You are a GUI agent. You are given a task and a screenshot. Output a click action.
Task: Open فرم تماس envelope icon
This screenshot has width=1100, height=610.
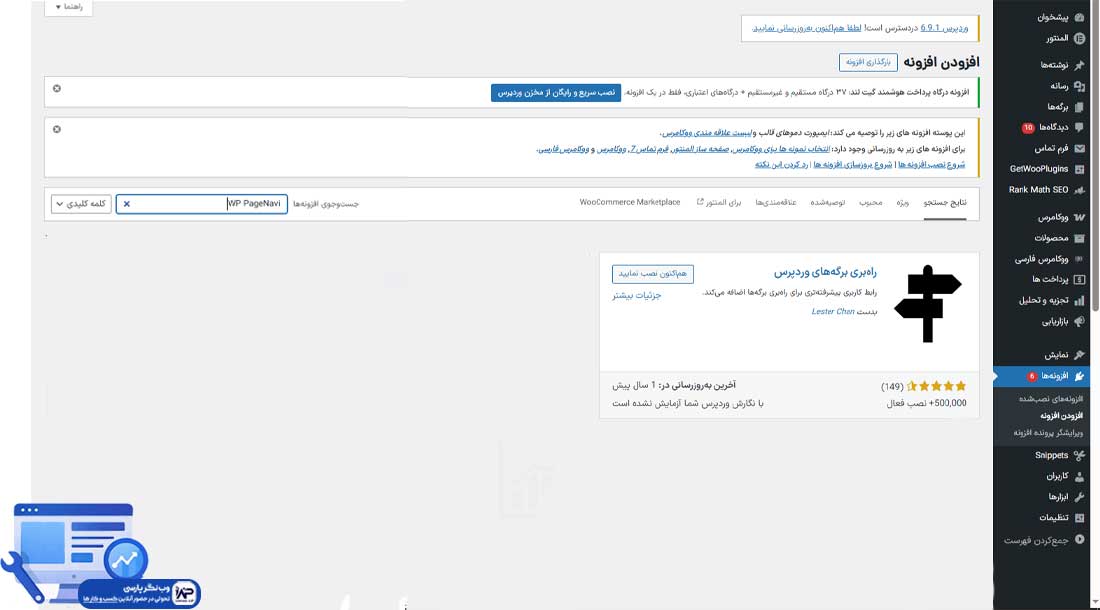1079,148
